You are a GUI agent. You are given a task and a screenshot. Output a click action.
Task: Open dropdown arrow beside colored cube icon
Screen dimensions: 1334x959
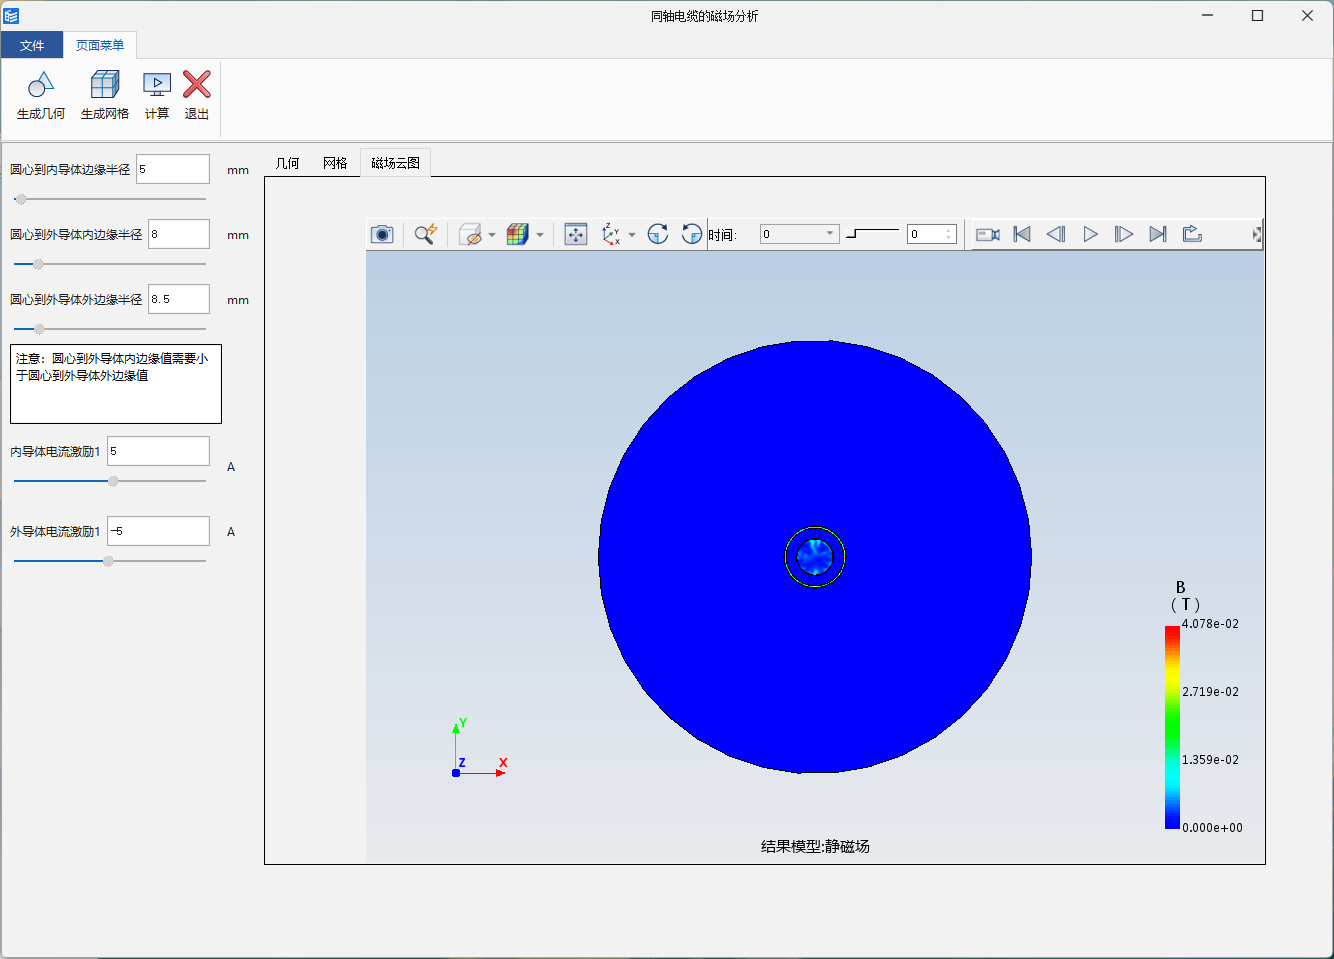(x=540, y=235)
